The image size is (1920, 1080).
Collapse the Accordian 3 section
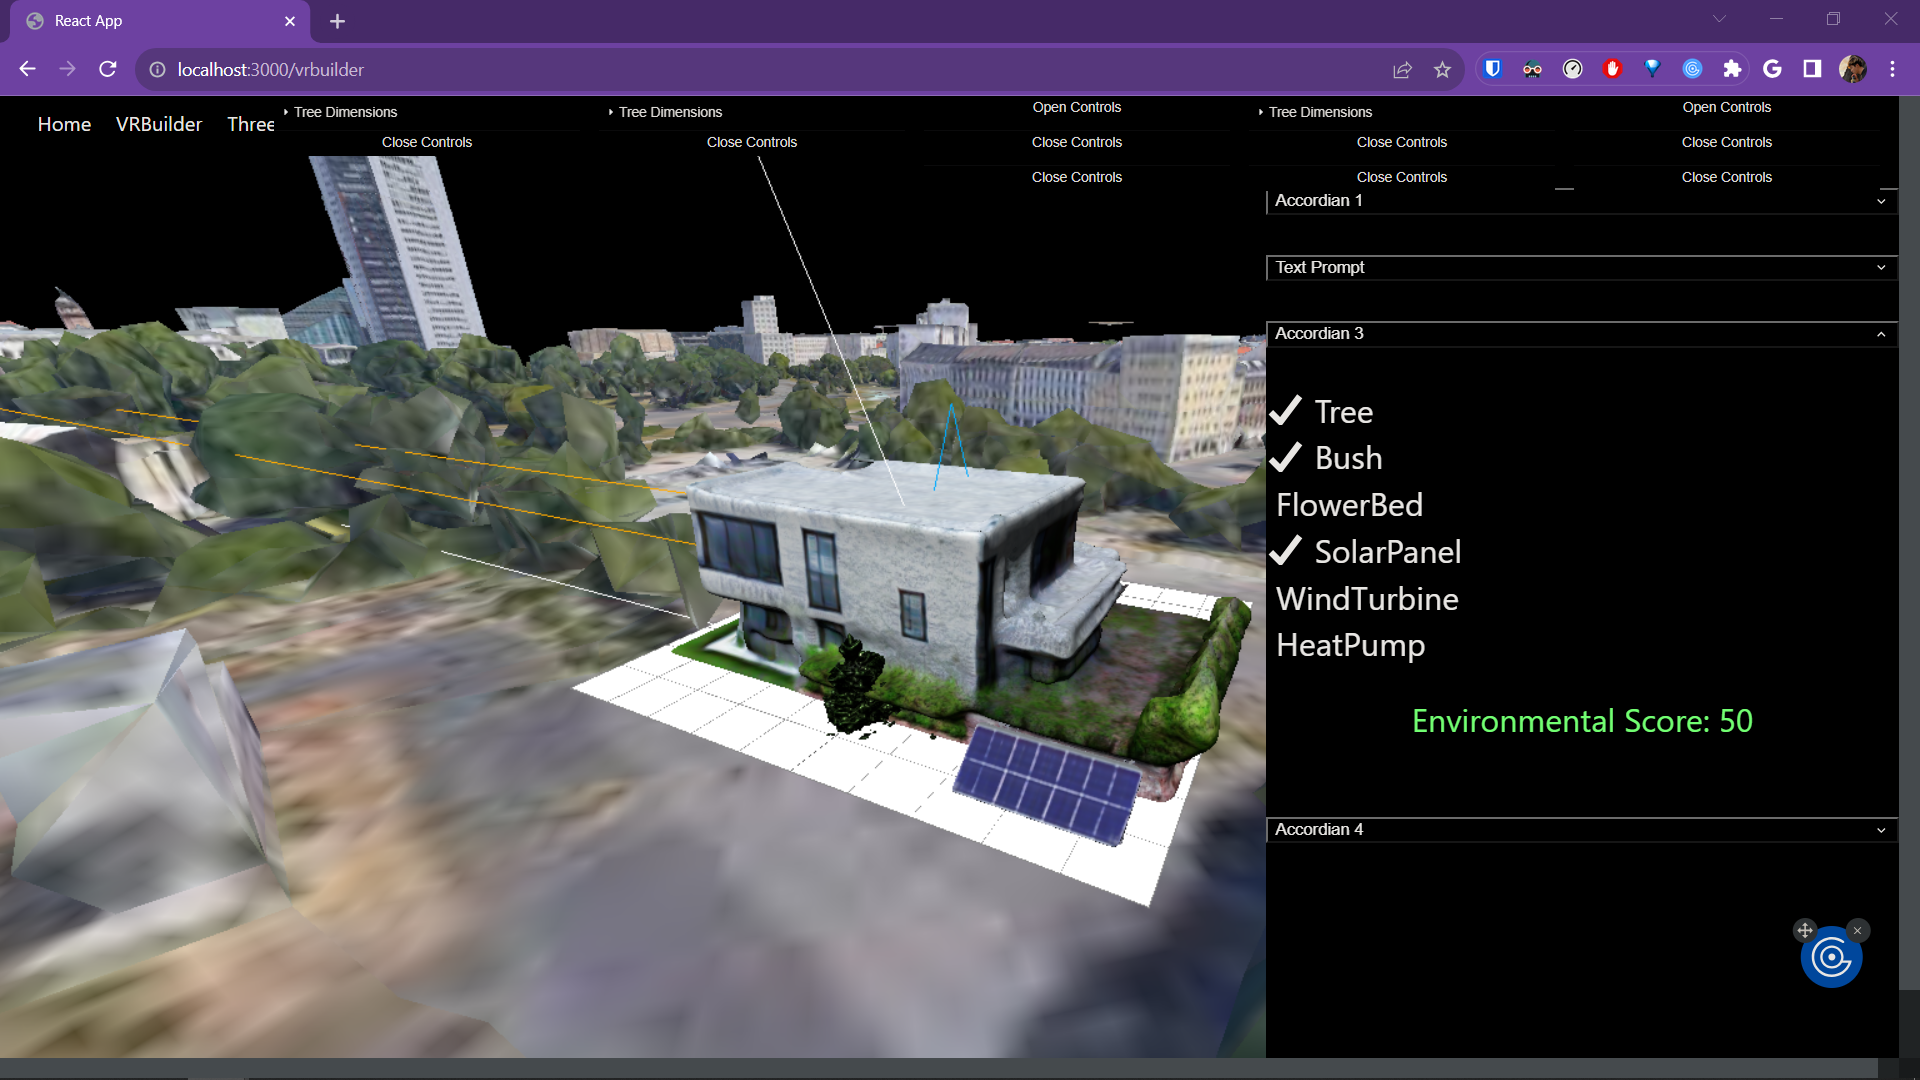pos(1580,334)
